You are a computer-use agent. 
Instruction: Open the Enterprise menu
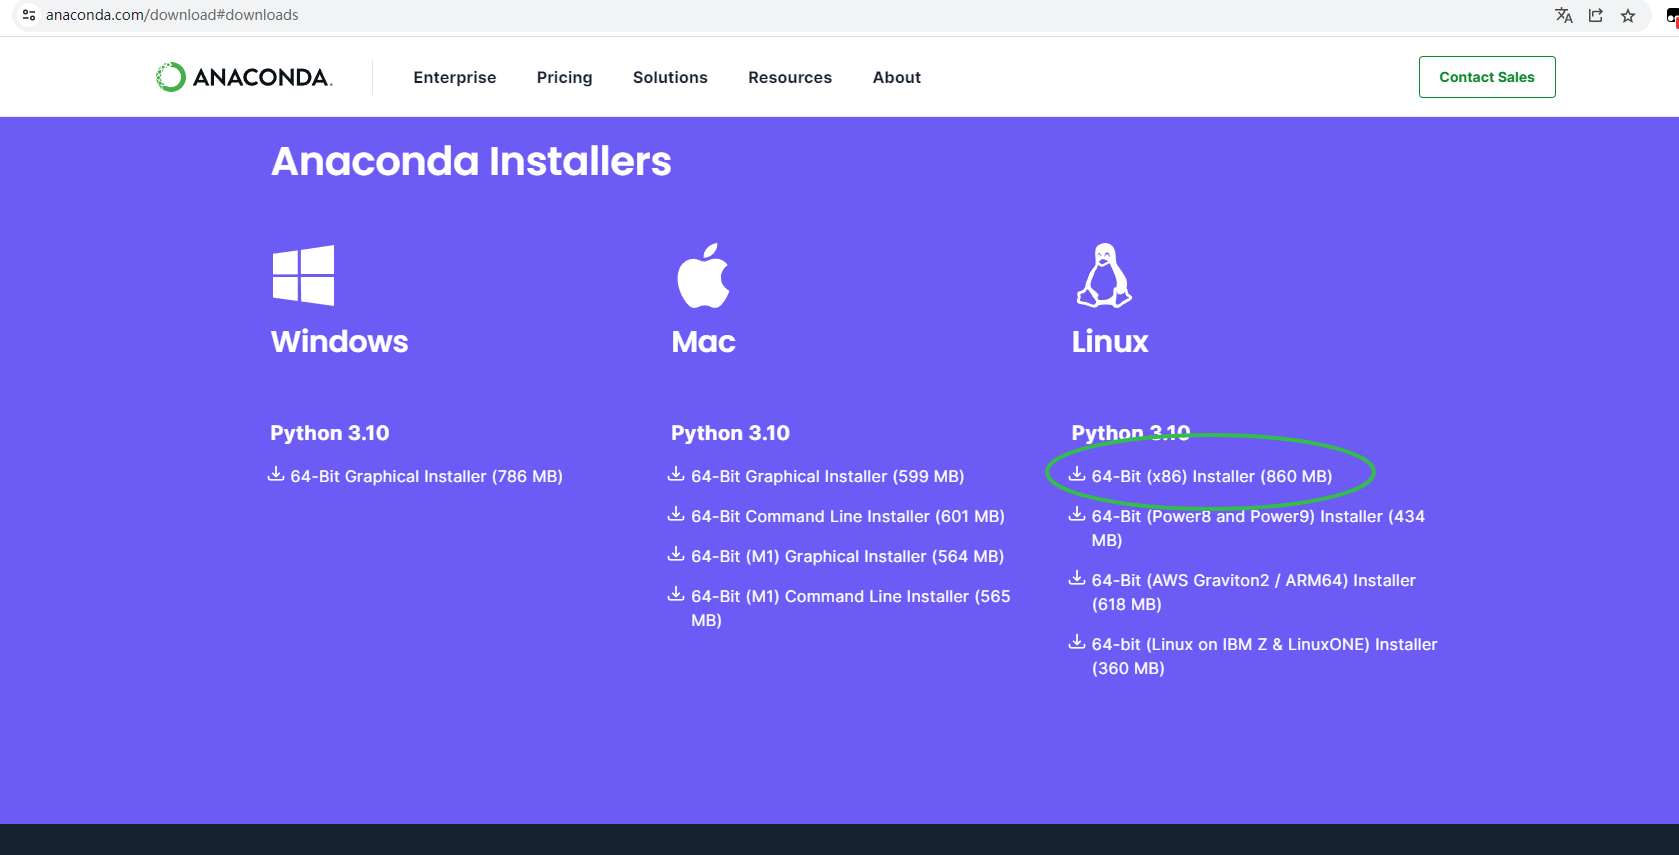455,77
